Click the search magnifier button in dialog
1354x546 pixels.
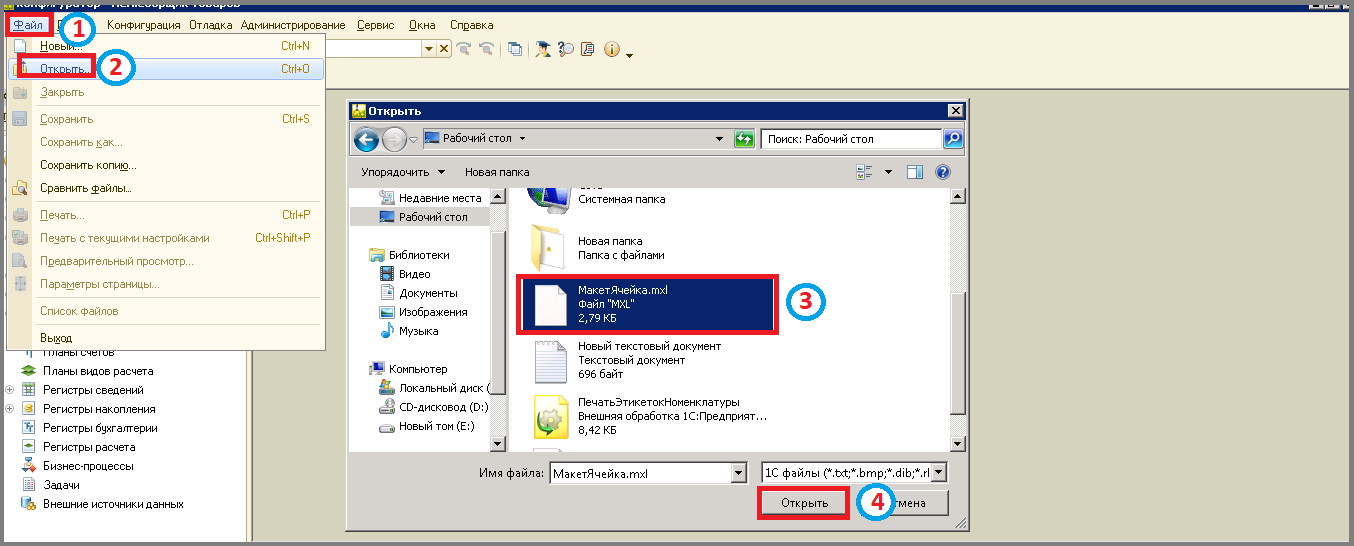(x=953, y=139)
